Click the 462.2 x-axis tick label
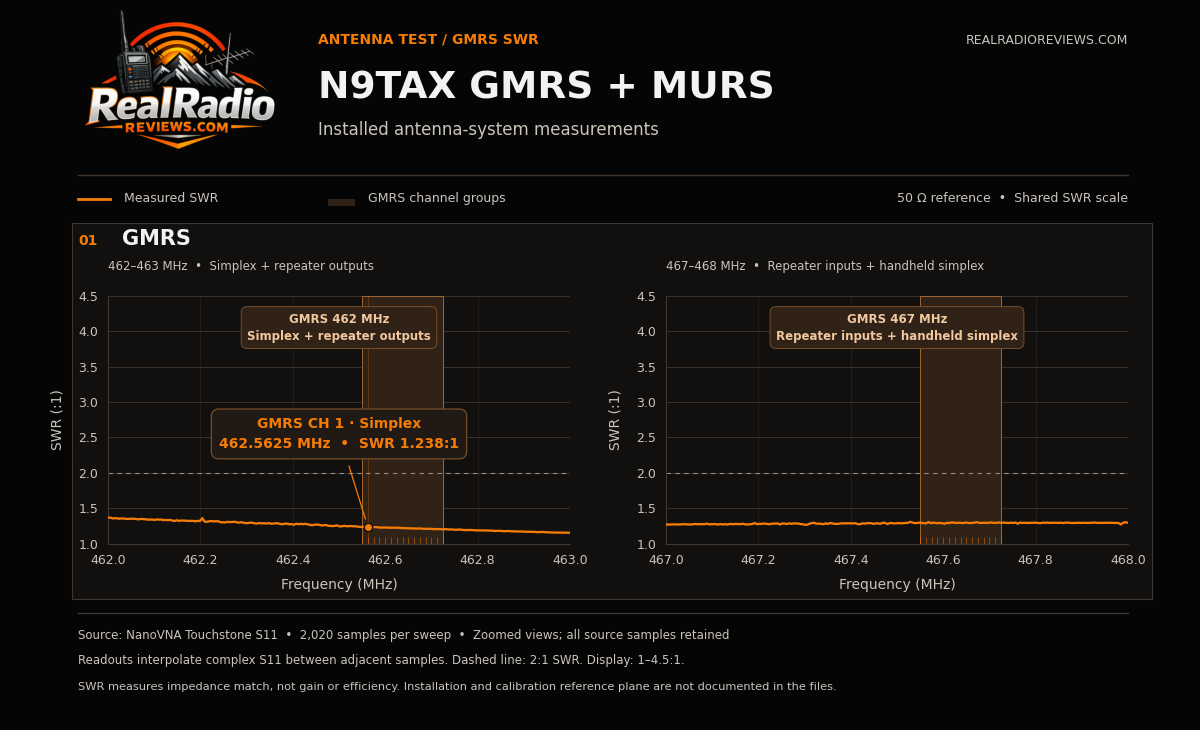1200x730 pixels. coord(200,560)
